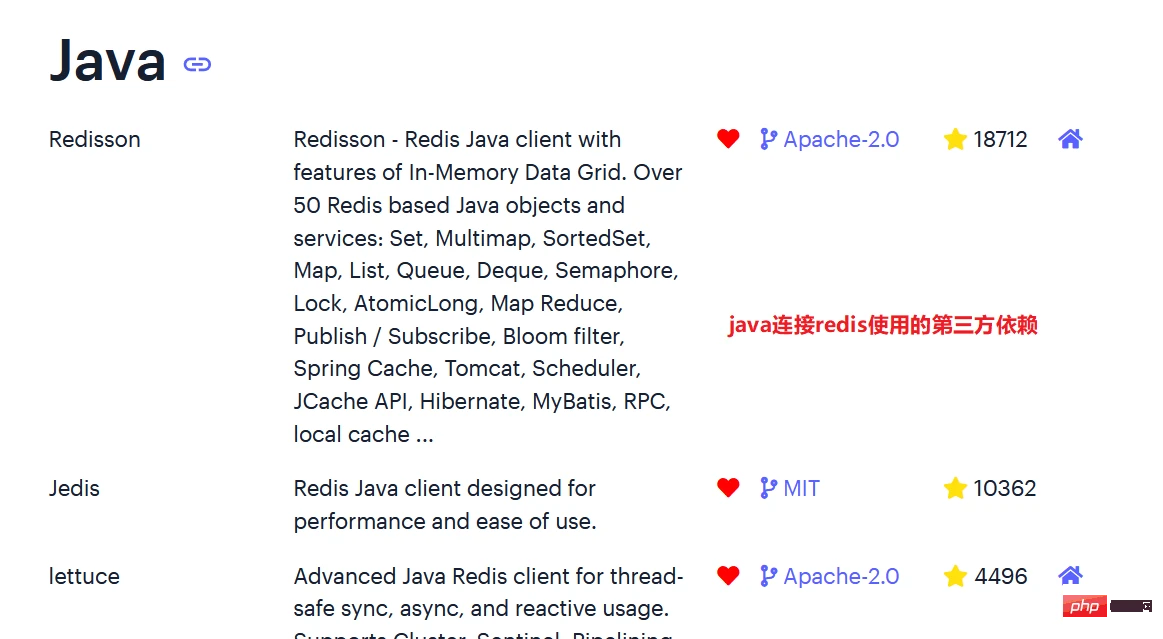Click the star icon next to lettuce
This screenshot has height=639, width=1163.
click(955, 576)
